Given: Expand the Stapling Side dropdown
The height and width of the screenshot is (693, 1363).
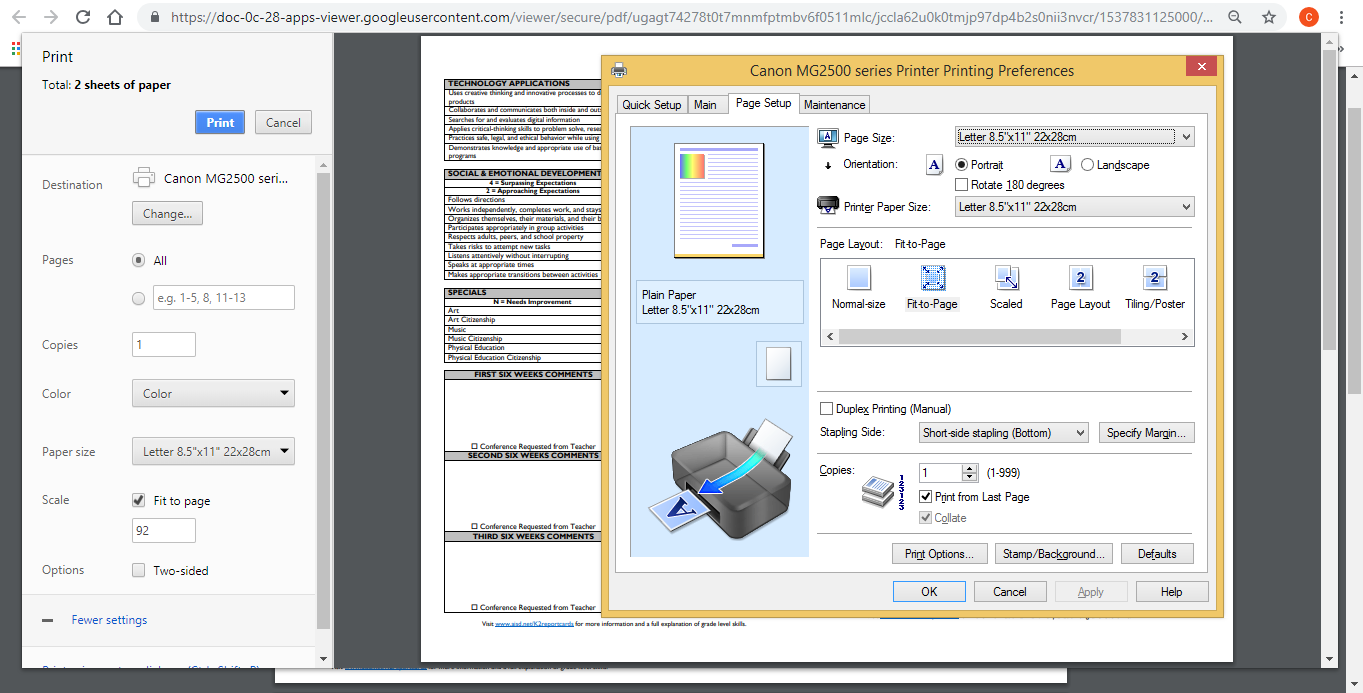Looking at the screenshot, I should click(1003, 433).
